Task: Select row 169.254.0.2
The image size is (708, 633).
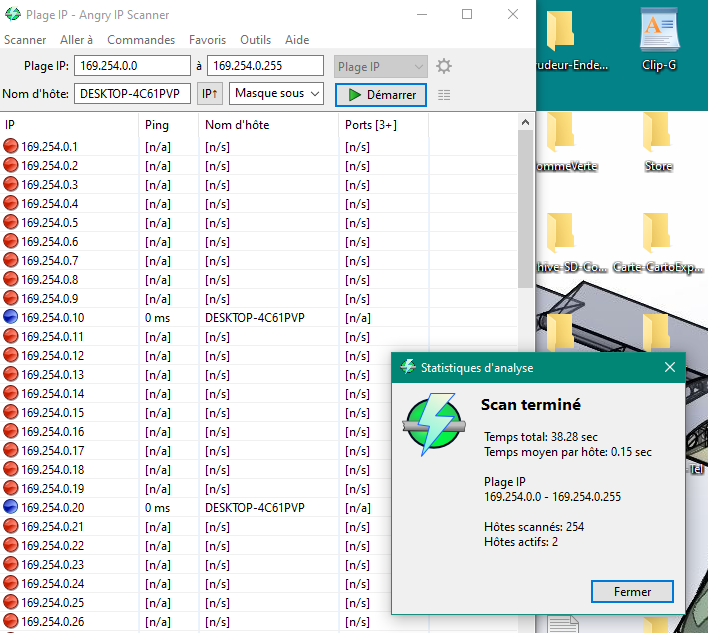Action: [258, 166]
